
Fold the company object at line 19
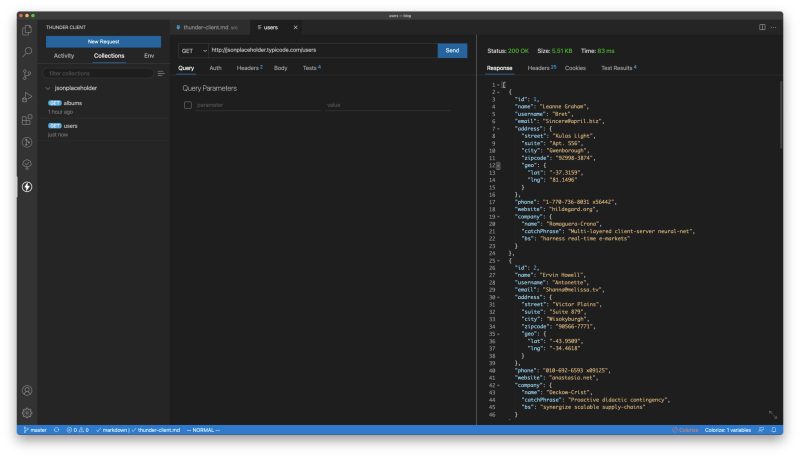click(498, 217)
